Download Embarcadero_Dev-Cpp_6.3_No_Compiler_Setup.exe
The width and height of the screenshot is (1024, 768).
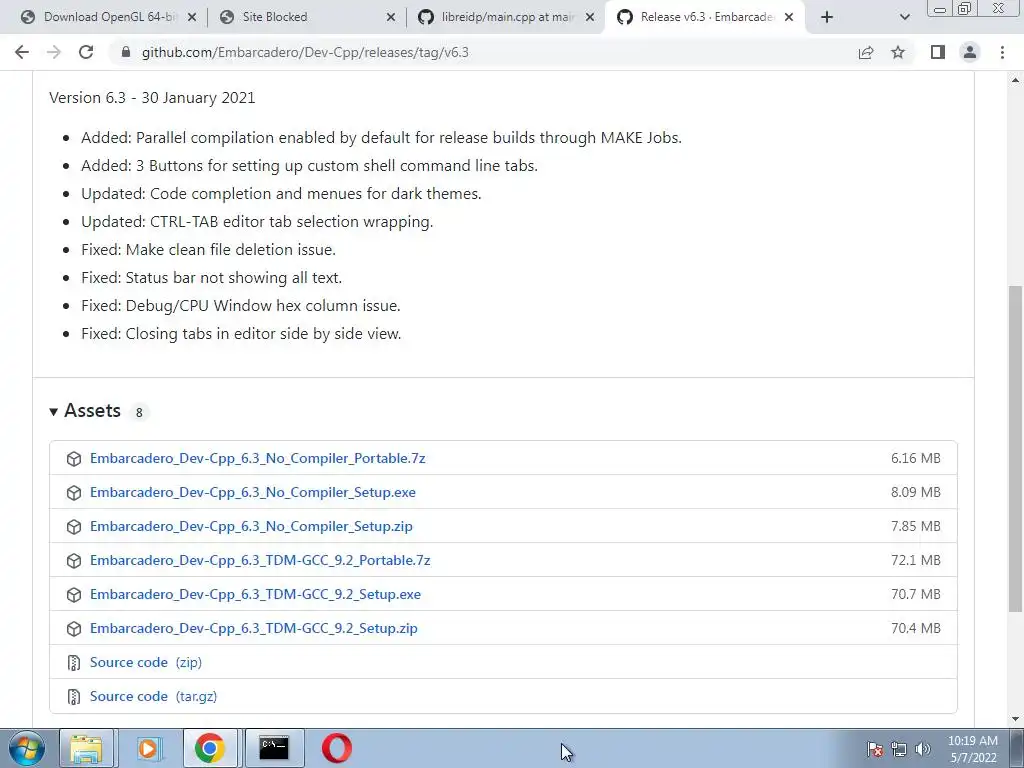(253, 492)
